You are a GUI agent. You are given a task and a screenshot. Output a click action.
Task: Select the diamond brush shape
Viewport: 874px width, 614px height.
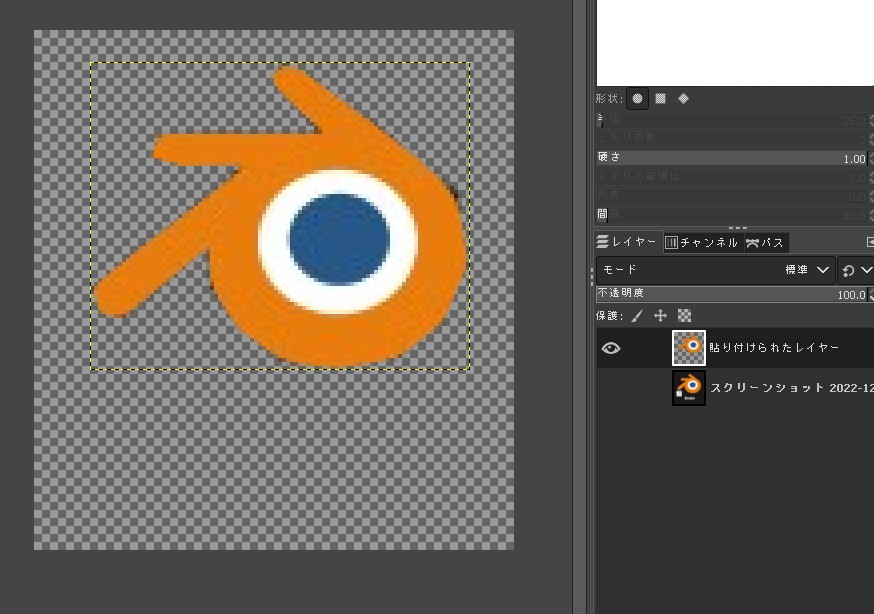(x=684, y=99)
